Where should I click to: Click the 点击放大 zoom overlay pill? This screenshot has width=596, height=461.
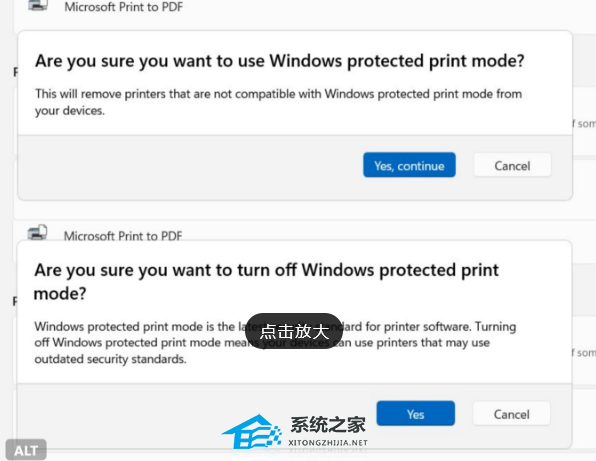[294, 331]
